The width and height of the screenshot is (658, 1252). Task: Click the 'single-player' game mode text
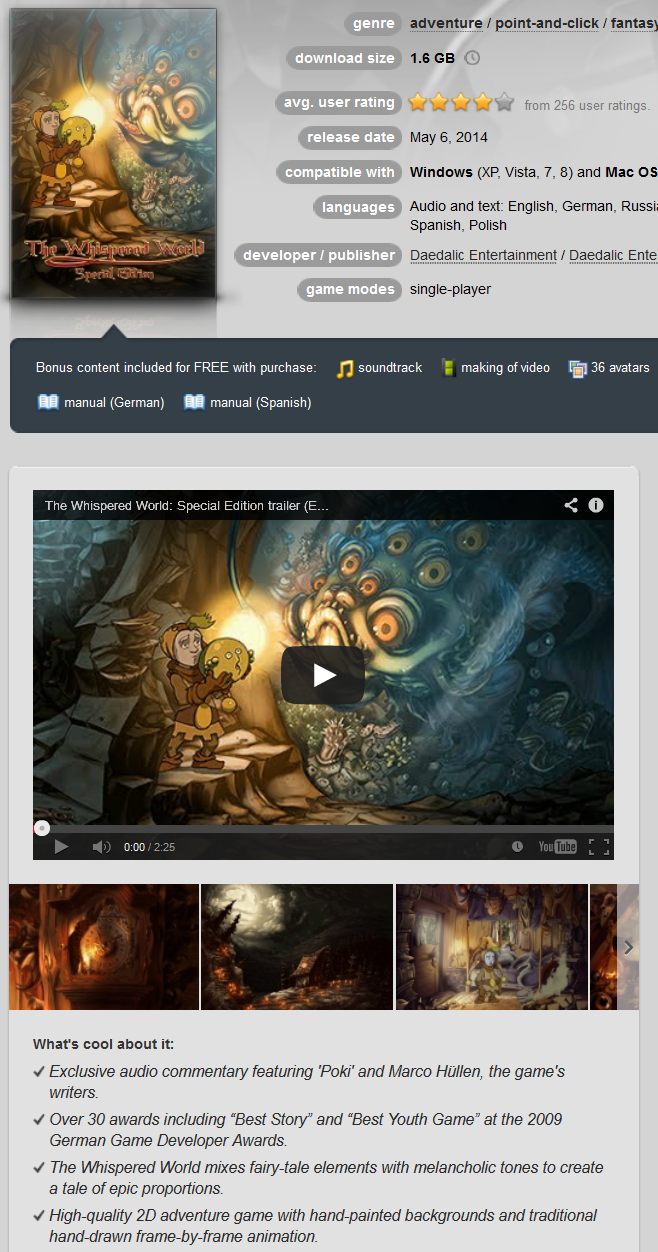[450, 289]
